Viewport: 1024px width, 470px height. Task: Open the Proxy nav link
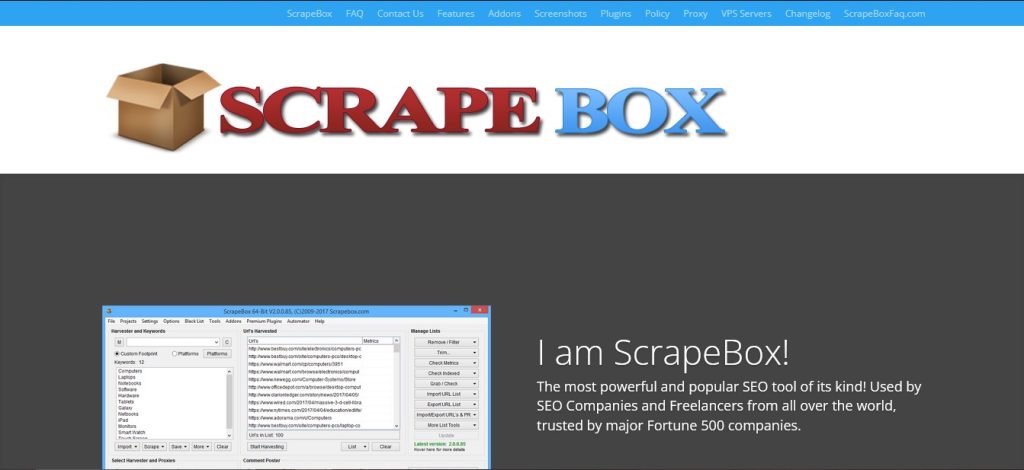[696, 13]
